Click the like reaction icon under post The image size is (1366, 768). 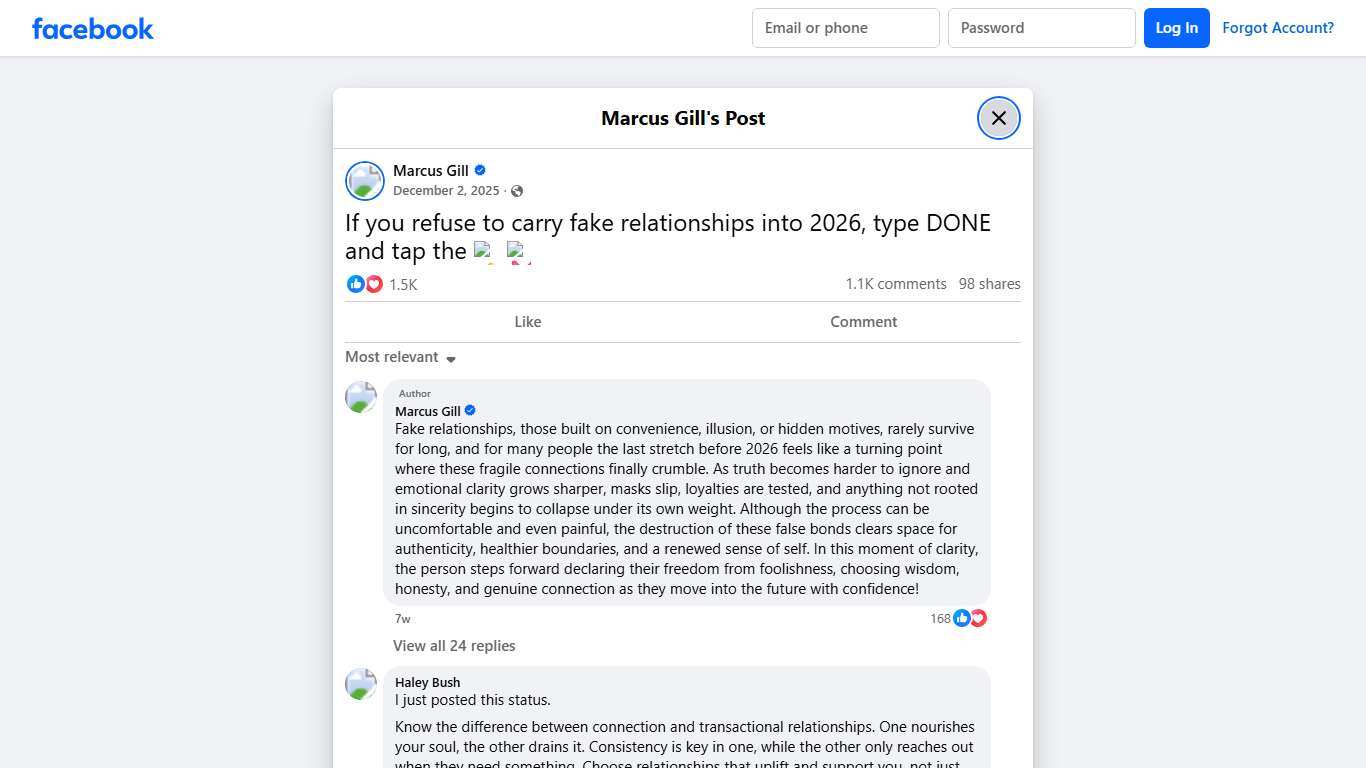(x=355, y=284)
